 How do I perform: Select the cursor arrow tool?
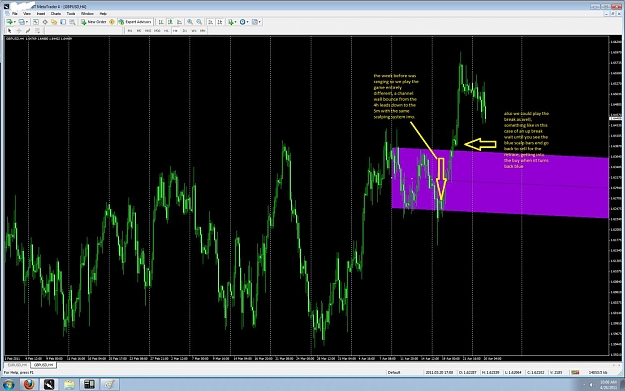[x=10, y=31]
